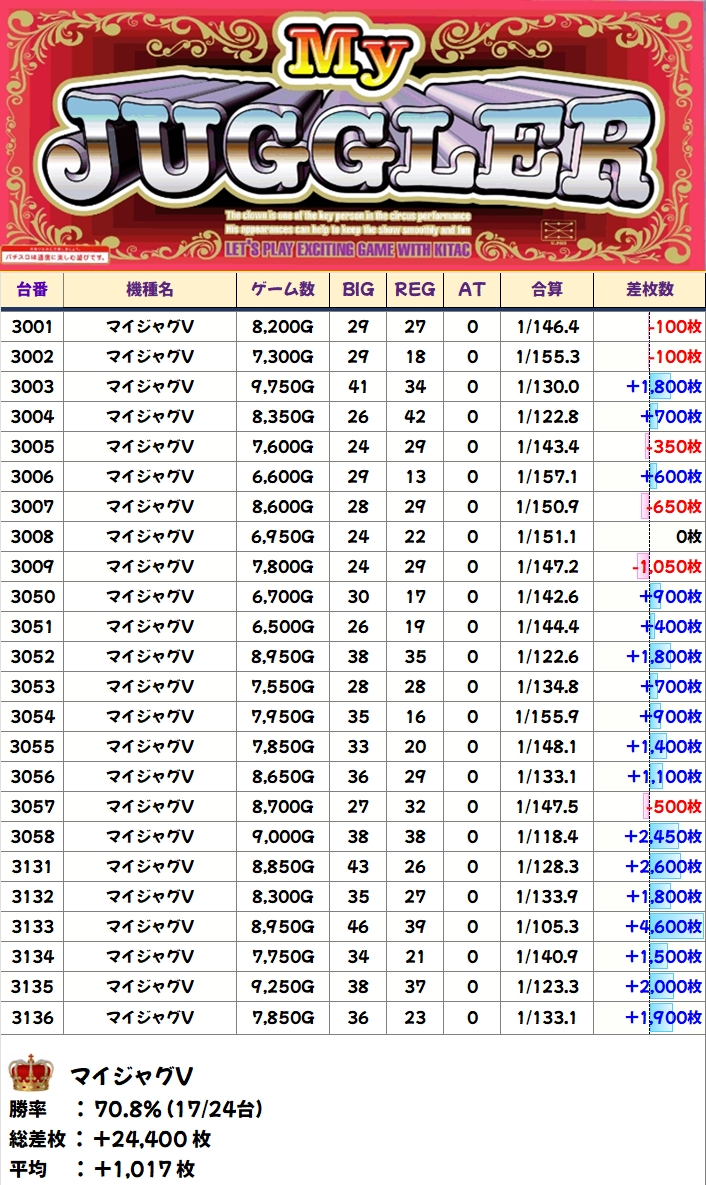Click the 0枚 value for machine 3008
The image size is (706, 1185).
688,537
